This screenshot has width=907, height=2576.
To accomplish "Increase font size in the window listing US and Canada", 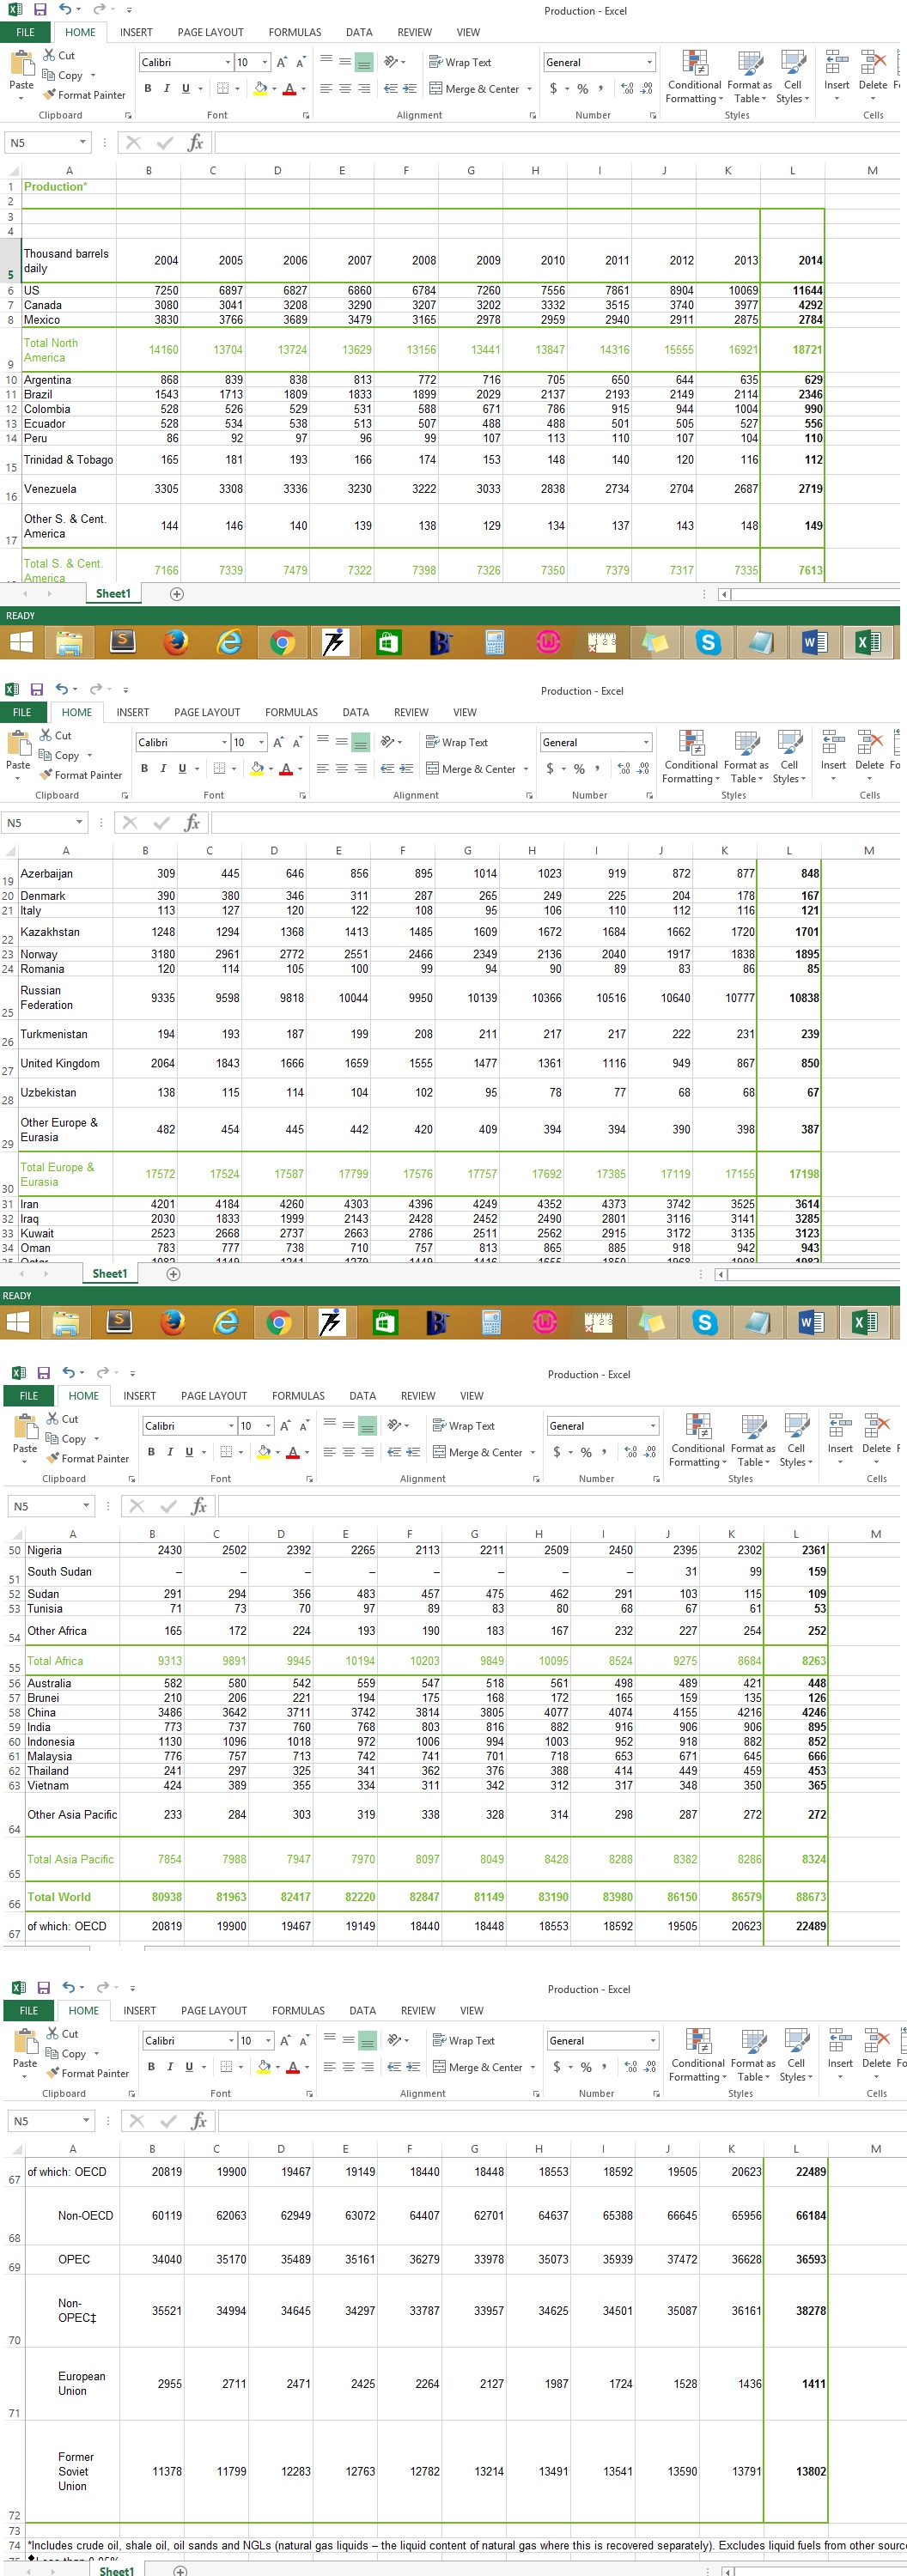I will pos(282,62).
